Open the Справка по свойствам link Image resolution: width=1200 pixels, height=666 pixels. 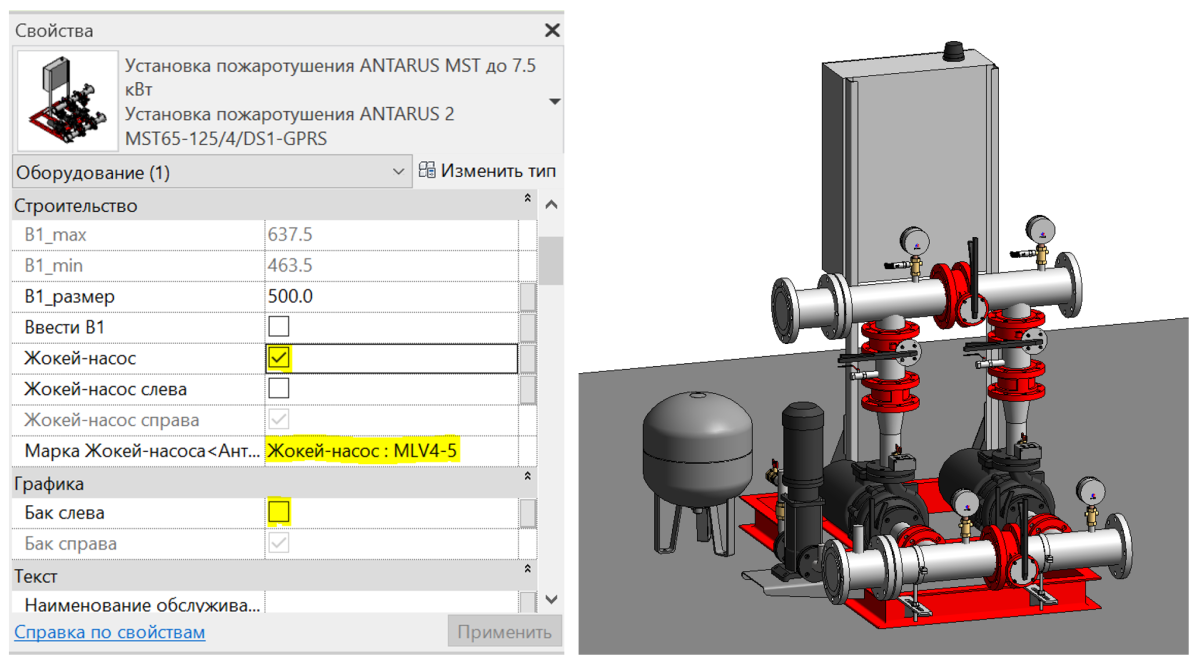coord(110,632)
